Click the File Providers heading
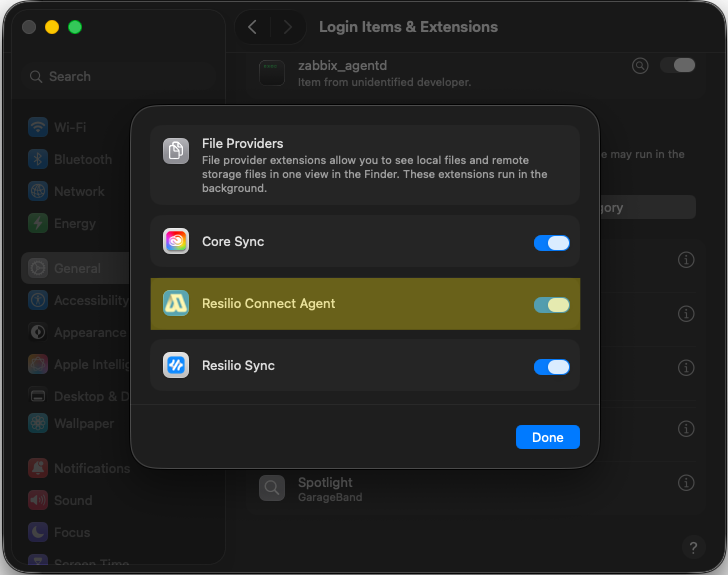This screenshot has width=728, height=575. pos(242,144)
